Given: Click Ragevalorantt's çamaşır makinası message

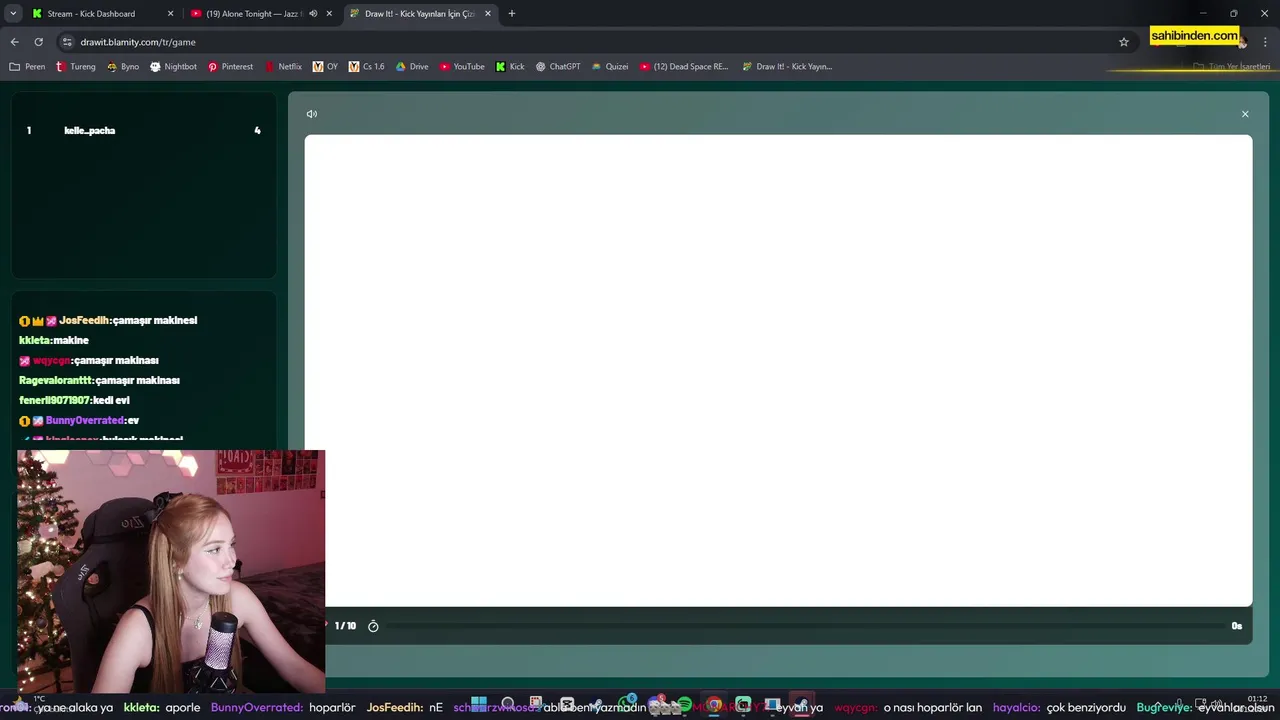Looking at the screenshot, I should click(99, 381).
